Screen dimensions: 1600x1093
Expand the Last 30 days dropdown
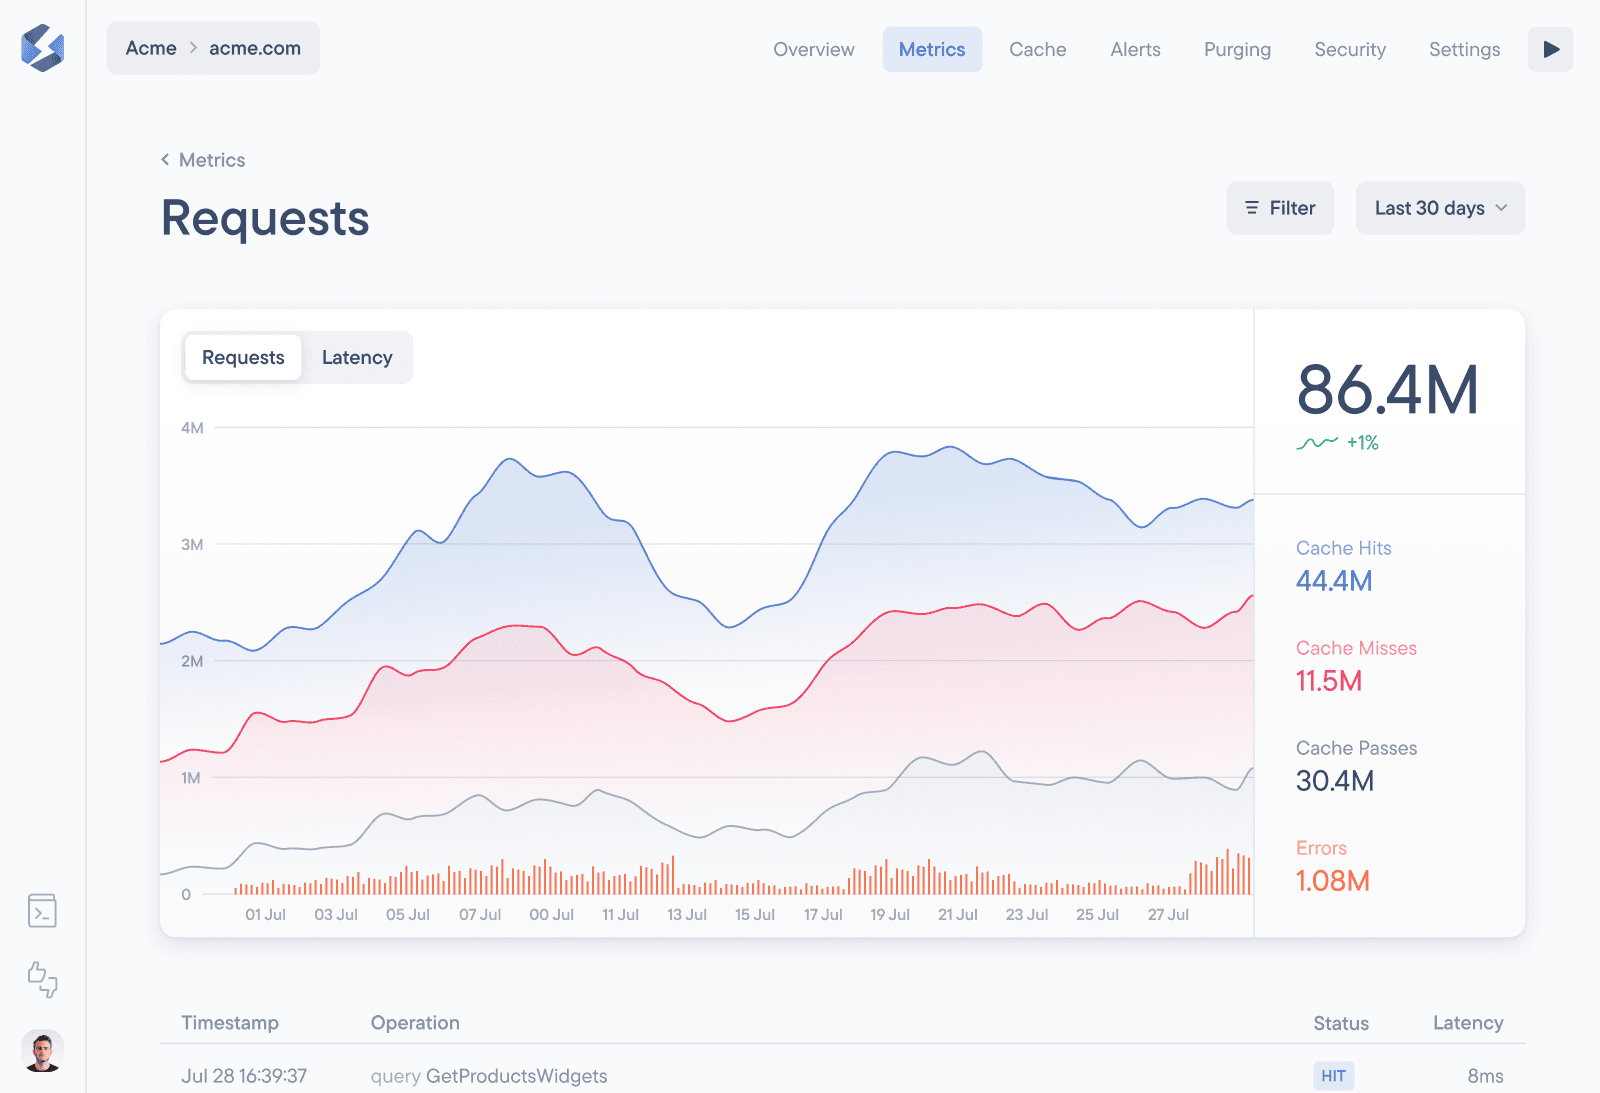[1439, 208]
